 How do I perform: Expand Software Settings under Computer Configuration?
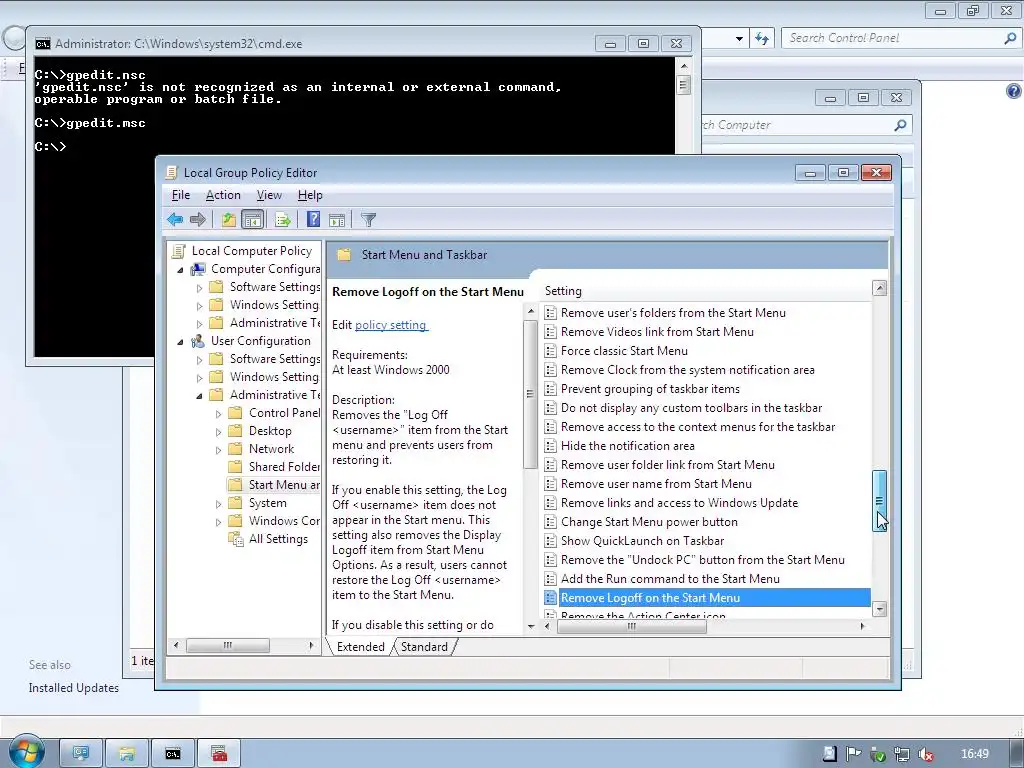click(x=200, y=287)
